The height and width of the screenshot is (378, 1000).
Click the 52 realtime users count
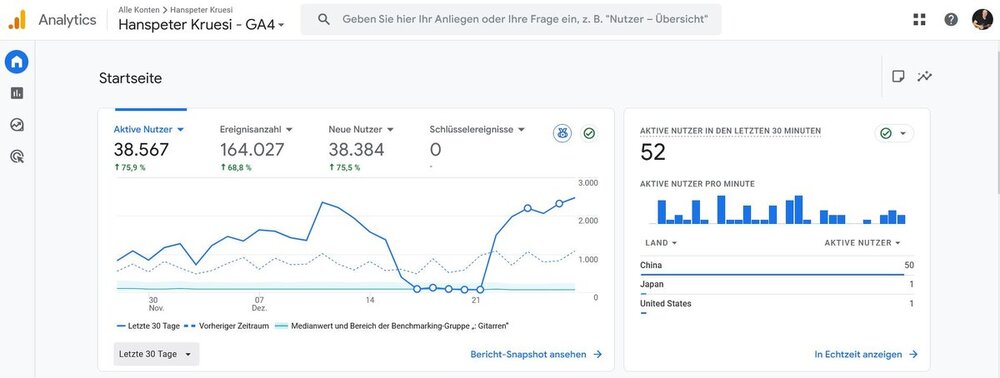point(652,152)
